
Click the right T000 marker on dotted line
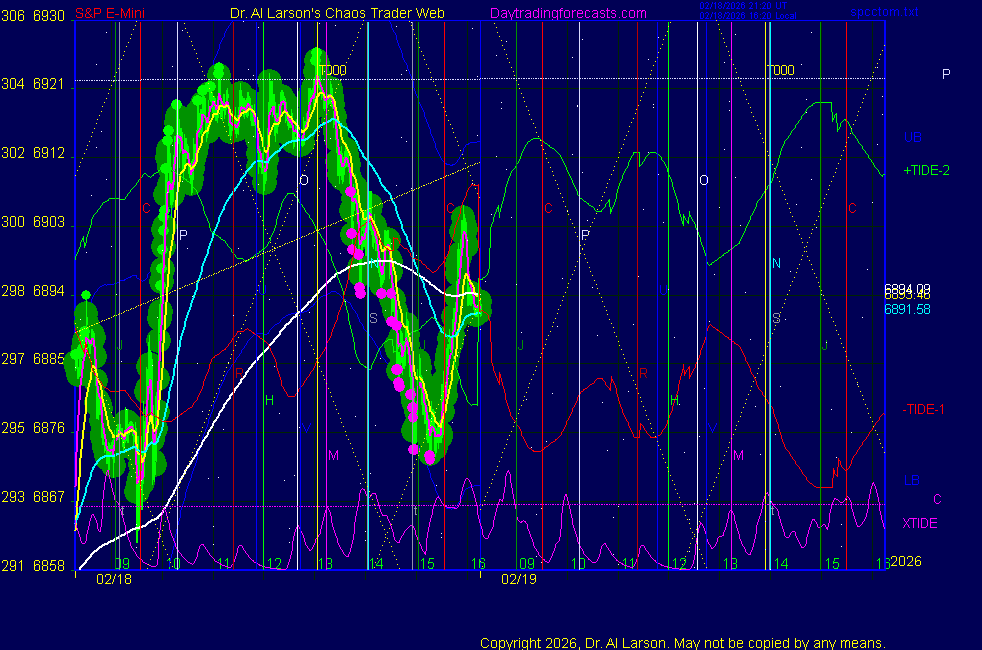coord(780,70)
